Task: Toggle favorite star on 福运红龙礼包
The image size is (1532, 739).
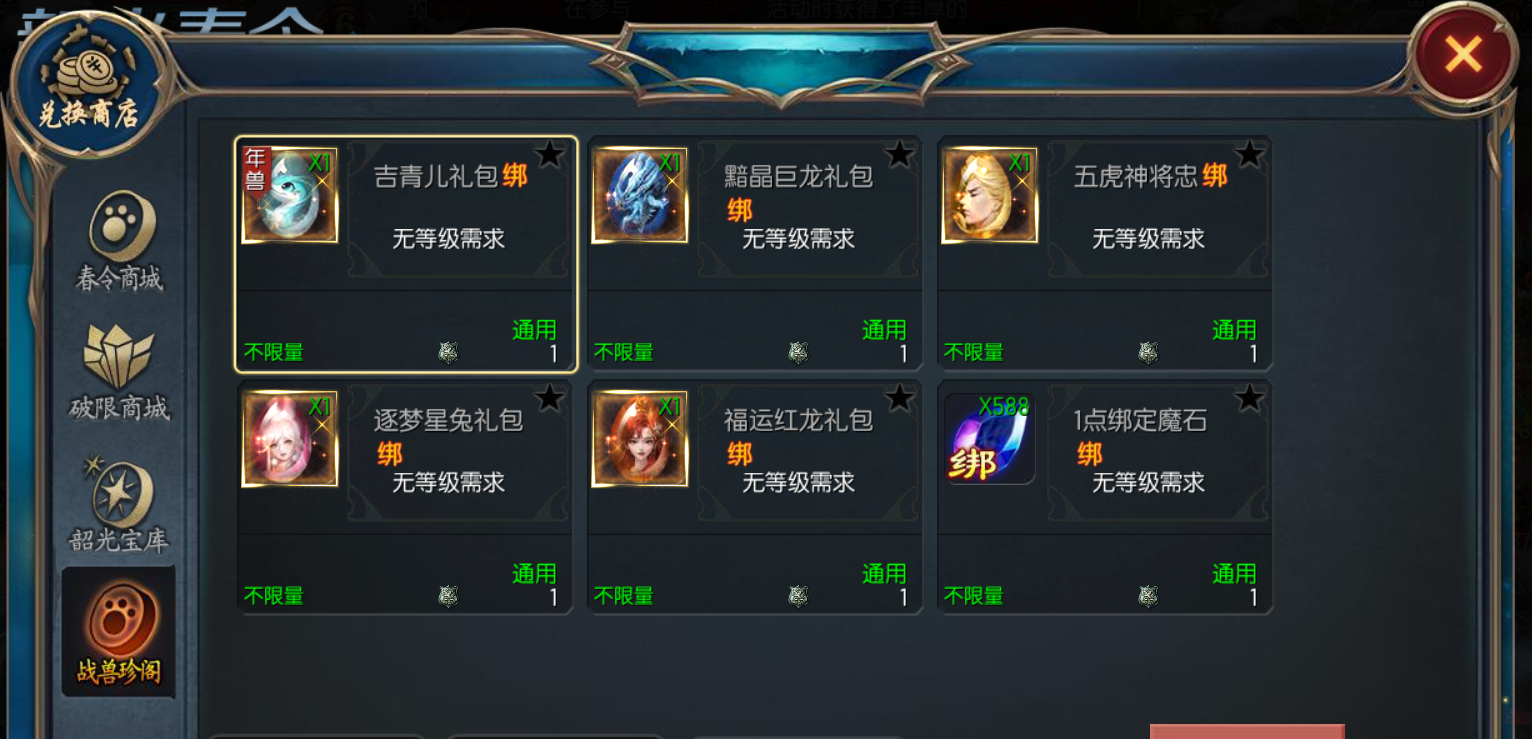Action: click(899, 398)
